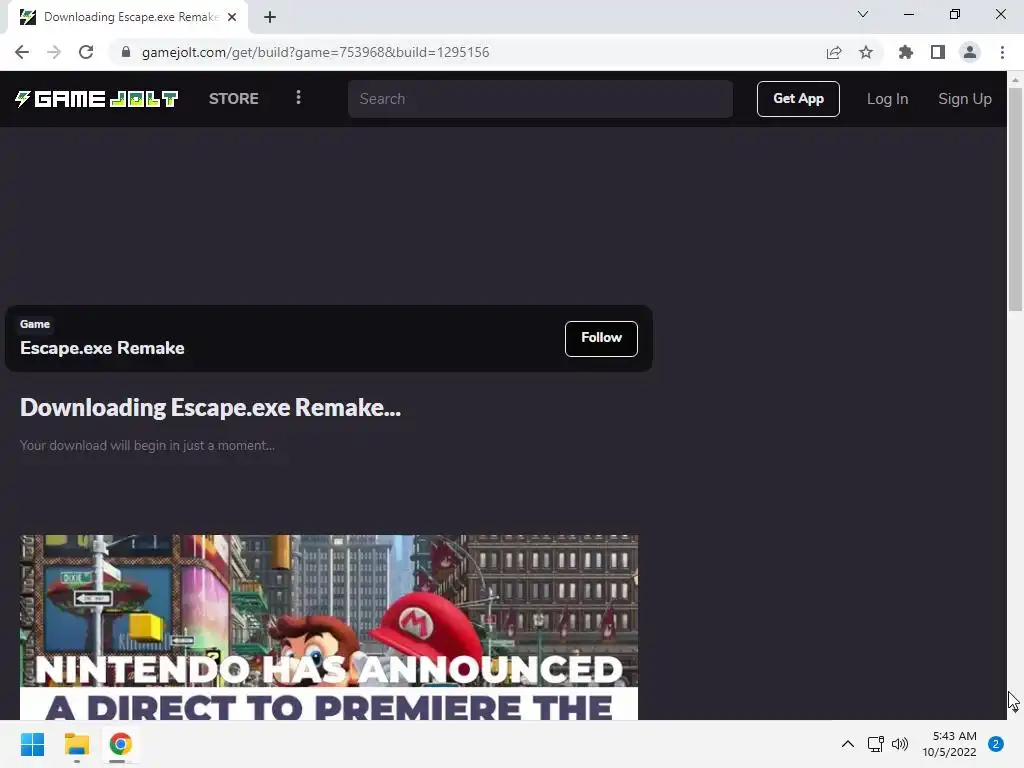Click the Game Jolt Search field
The height and width of the screenshot is (768, 1024).
540,99
